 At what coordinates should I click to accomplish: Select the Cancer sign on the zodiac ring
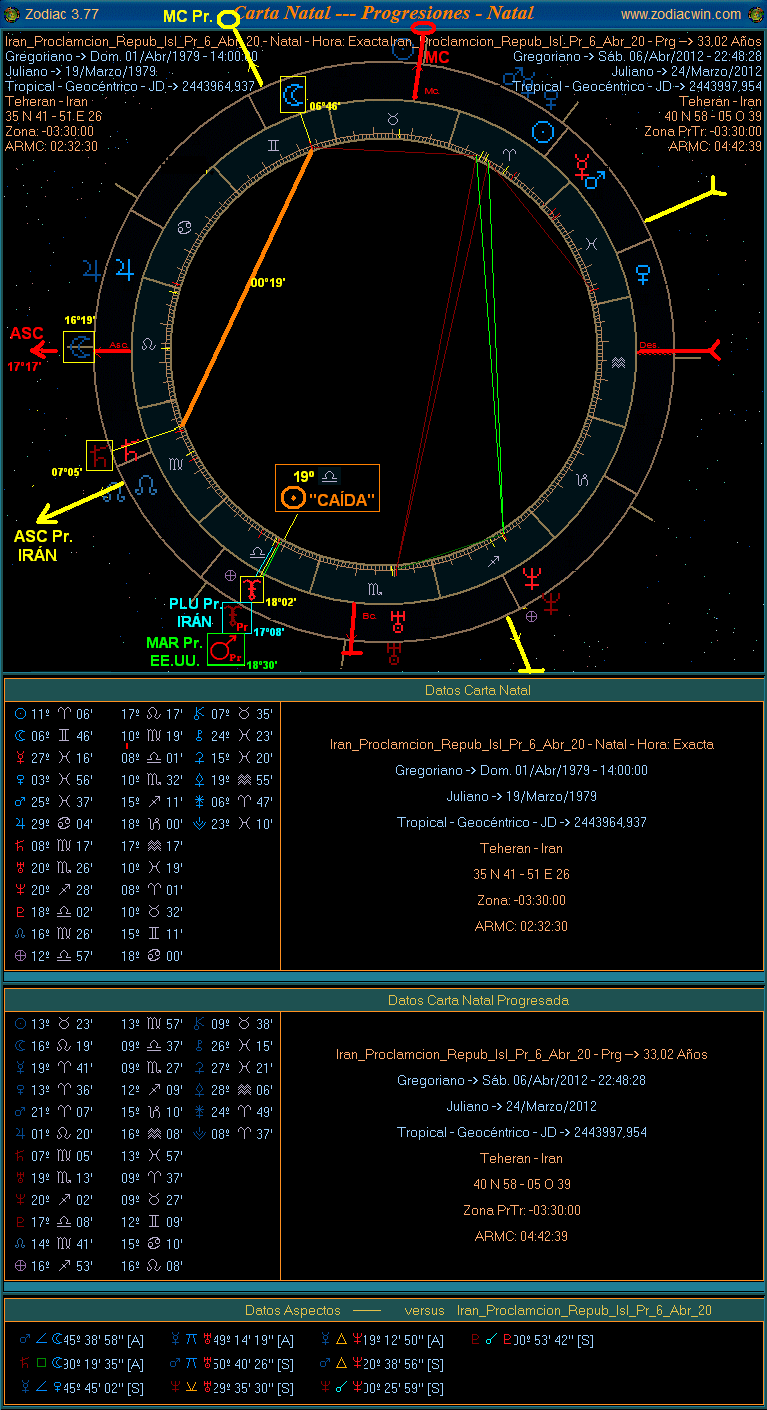185,227
